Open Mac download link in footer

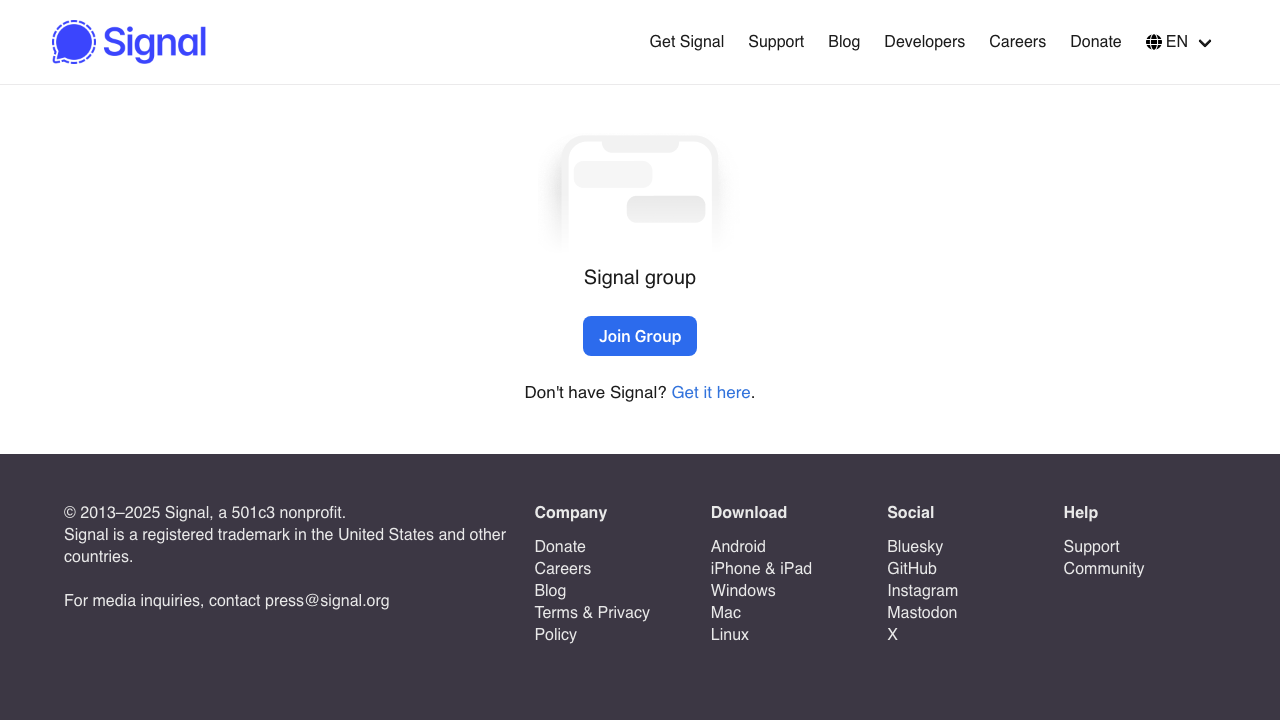pos(726,612)
